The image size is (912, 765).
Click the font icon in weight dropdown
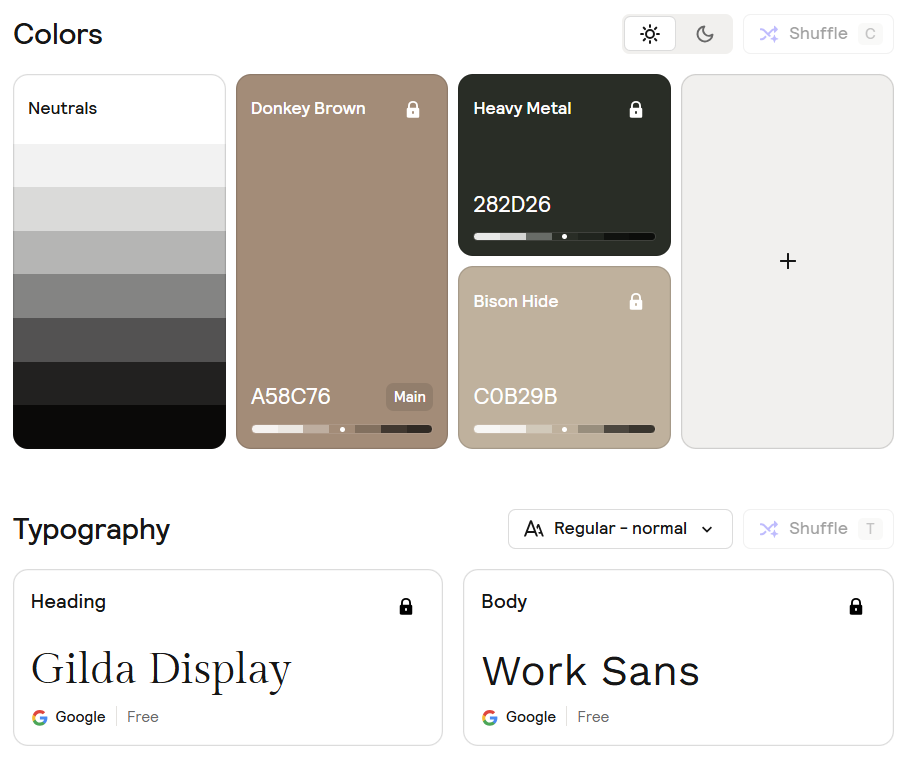tap(534, 529)
